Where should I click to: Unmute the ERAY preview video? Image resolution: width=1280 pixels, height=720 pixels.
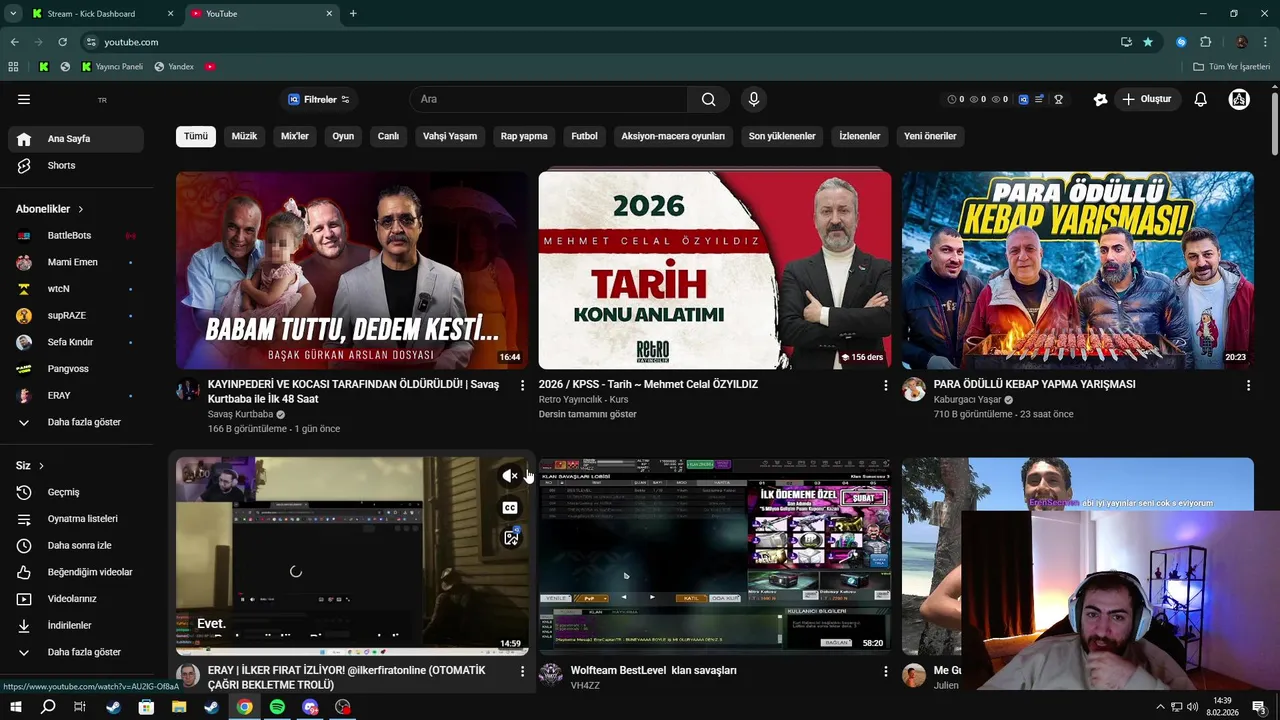(x=509, y=476)
